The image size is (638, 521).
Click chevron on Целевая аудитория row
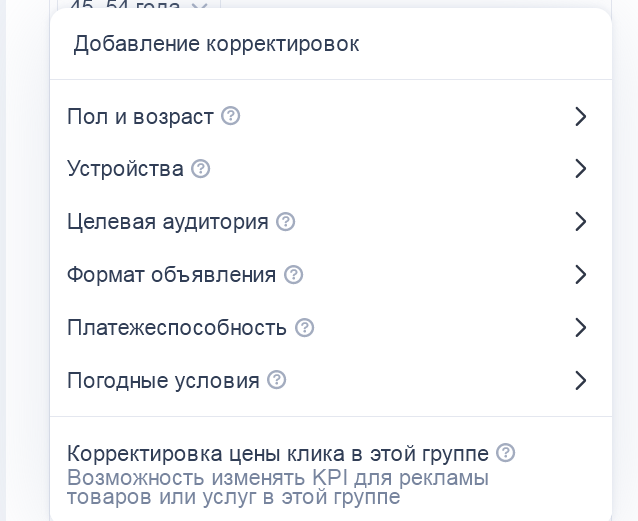[581, 222]
